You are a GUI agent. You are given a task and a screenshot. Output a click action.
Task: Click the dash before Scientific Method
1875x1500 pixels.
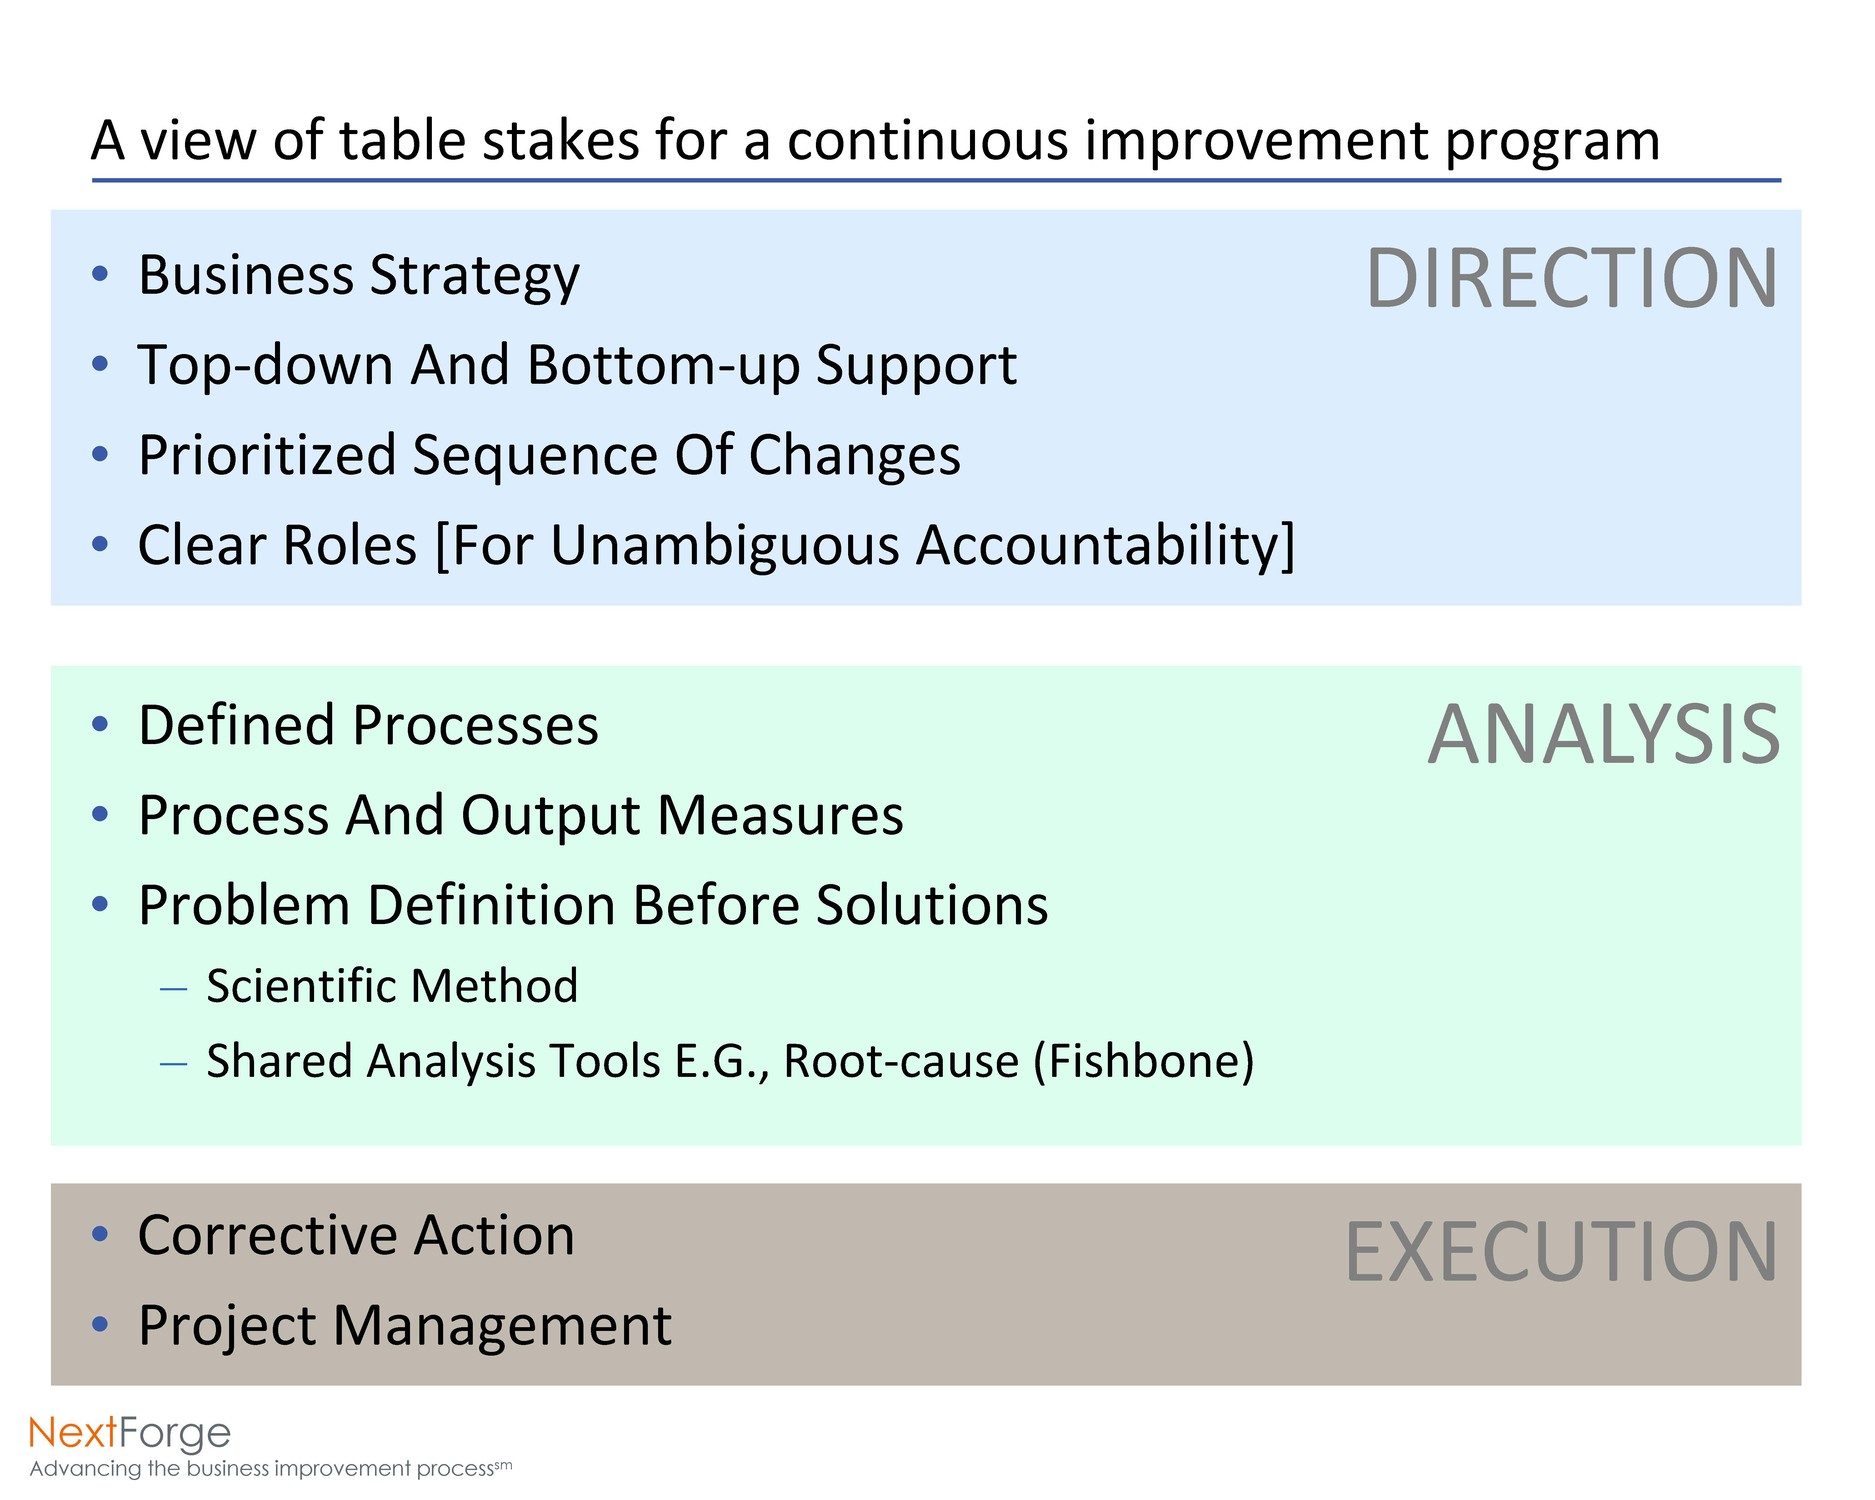(x=174, y=989)
